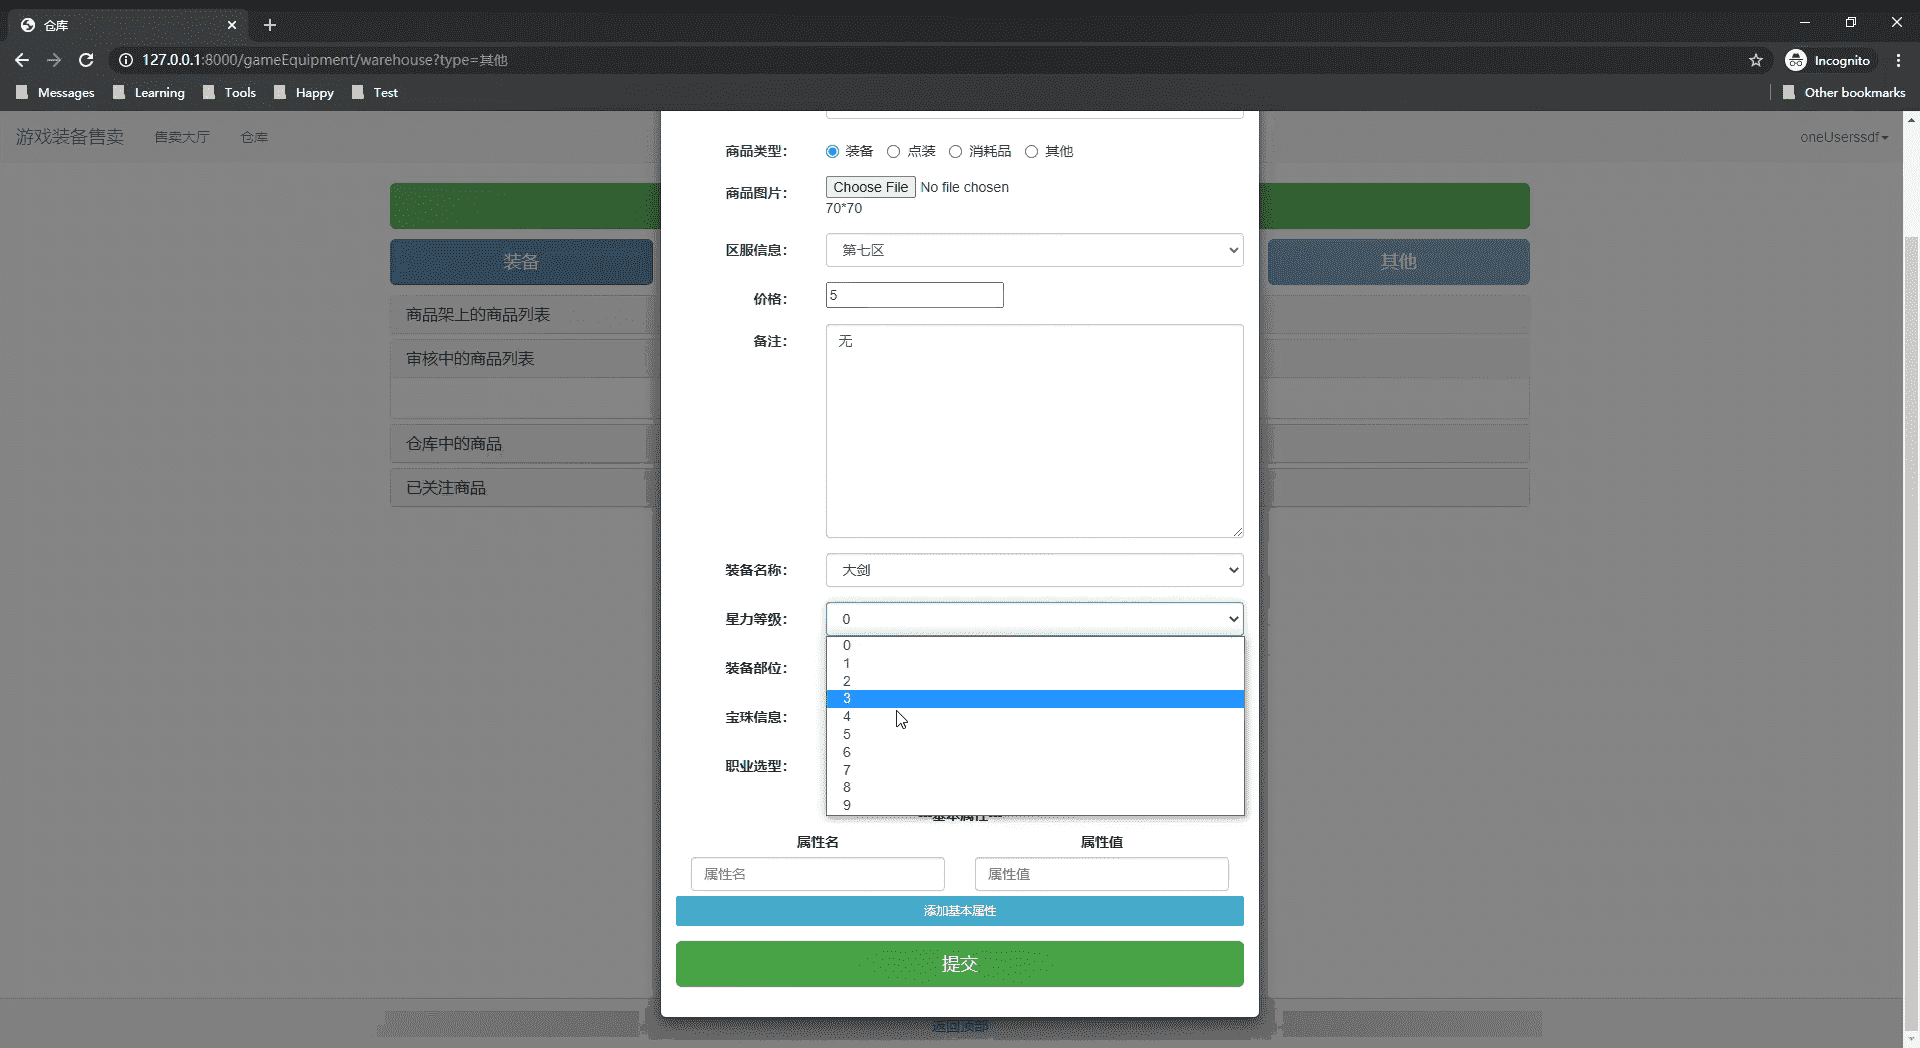
Task: Close the 仓库 browser tab
Action: tap(232, 25)
